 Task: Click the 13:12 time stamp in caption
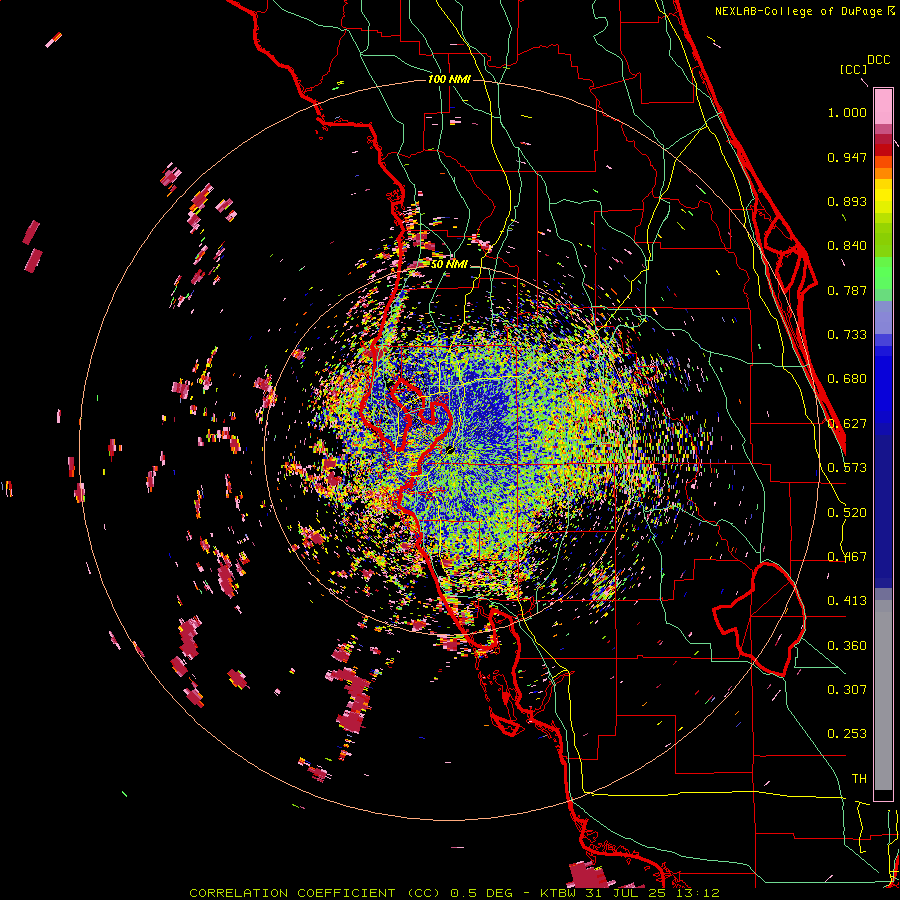pos(697,893)
